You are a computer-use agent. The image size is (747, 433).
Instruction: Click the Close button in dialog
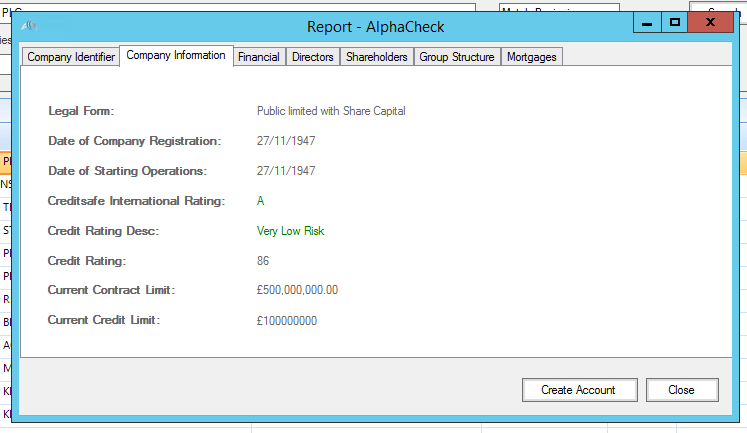click(682, 390)
